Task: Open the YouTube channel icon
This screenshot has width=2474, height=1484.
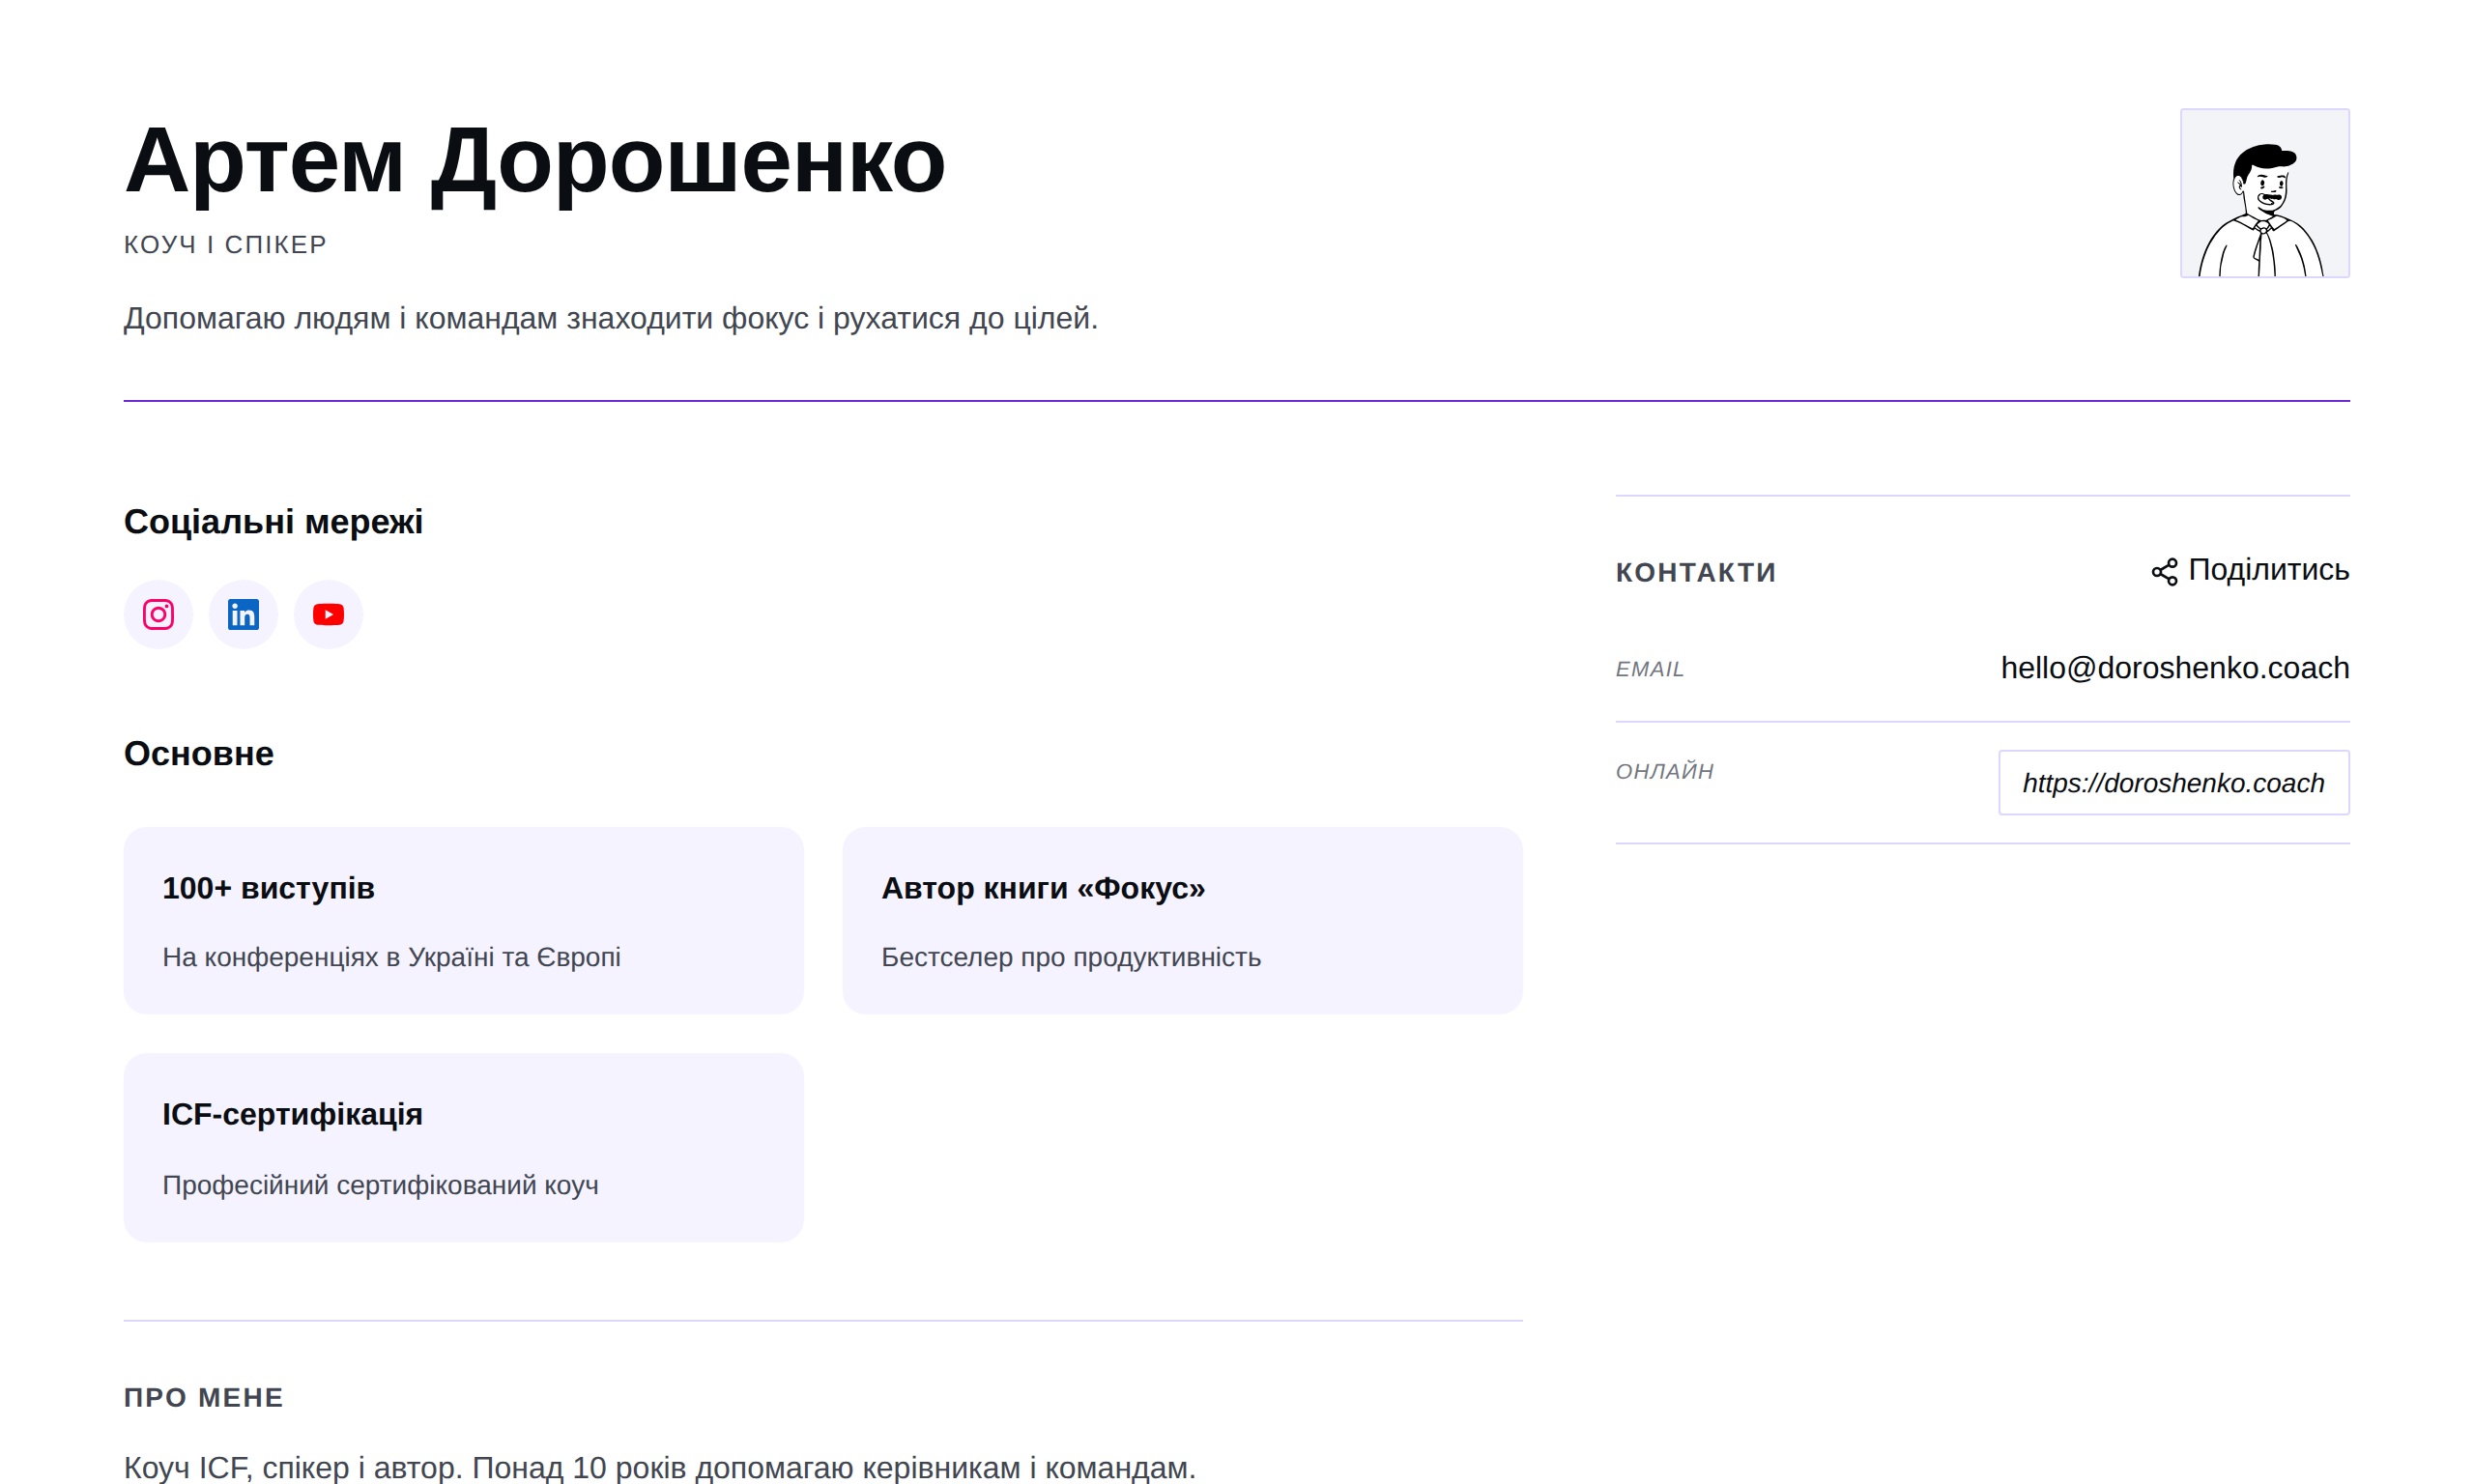Action: 328,614
